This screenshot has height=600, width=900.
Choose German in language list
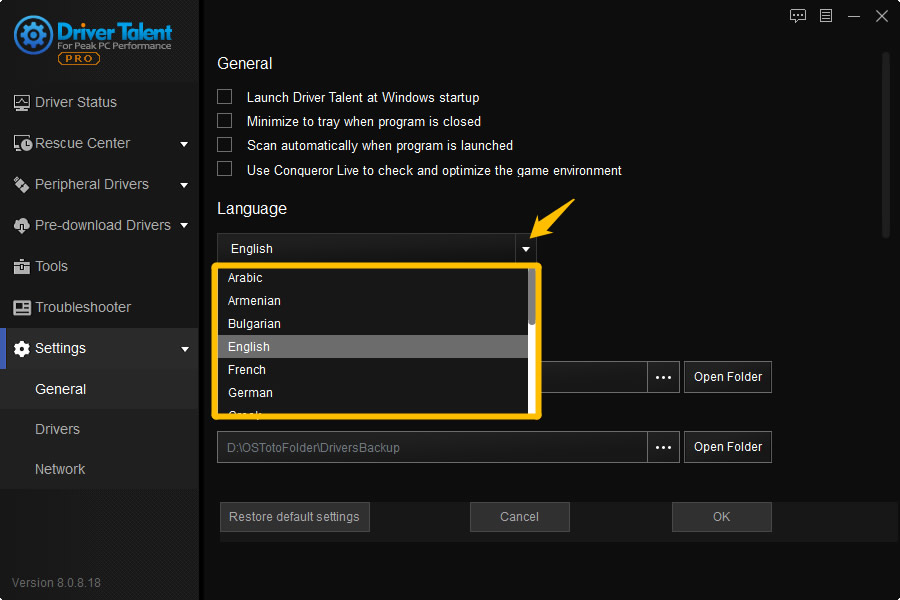coord(373,393)
